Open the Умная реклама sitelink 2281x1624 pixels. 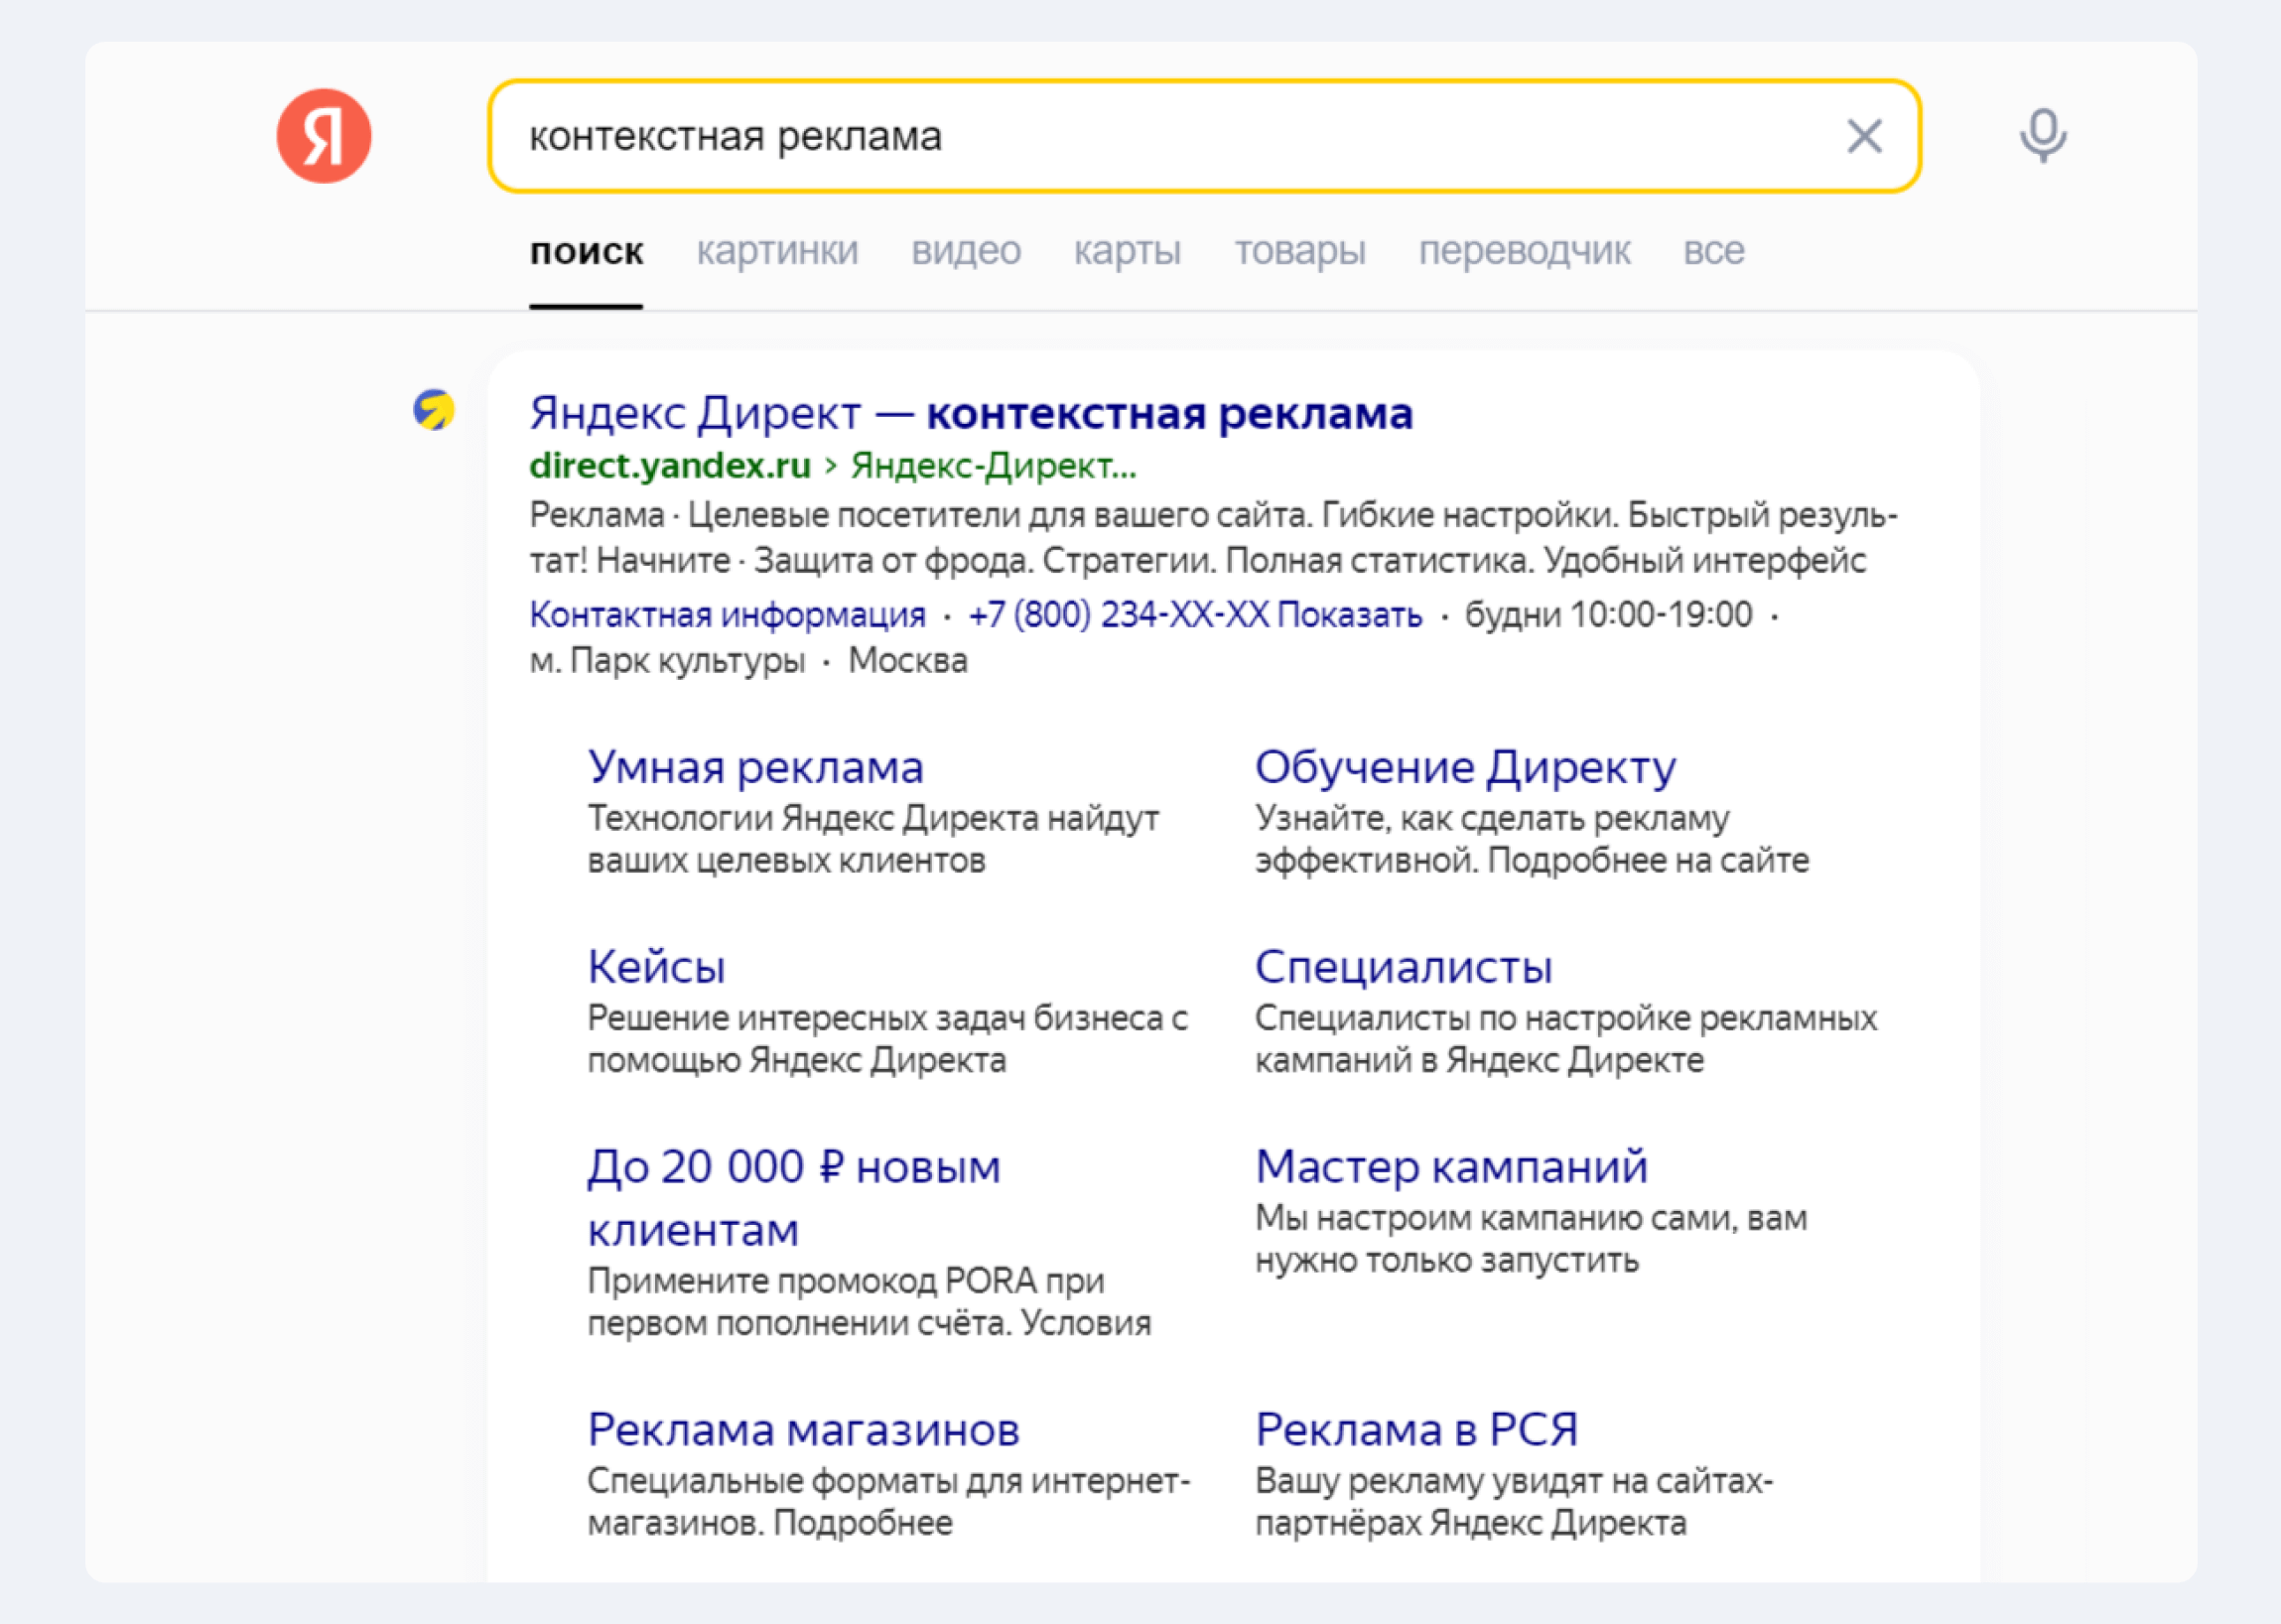coord(755,767)
